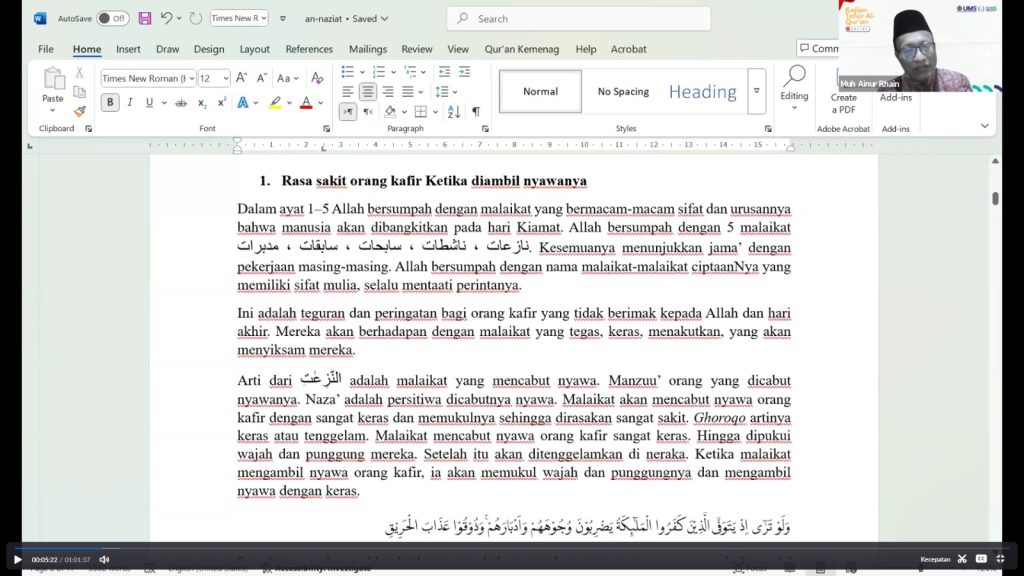Redo the last undone action
Viewport: 1024px width, 576px height.
tap(195, 18)
